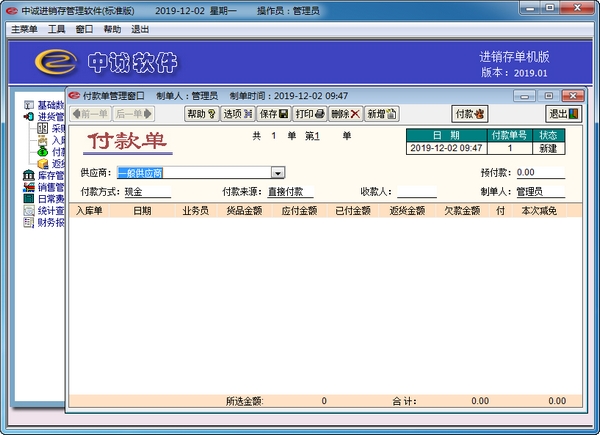Image resolution: width=600 pixels, height=435 pixels.
Task: Click the 付款方式 payment method field
Action: (x=147, y=192)
